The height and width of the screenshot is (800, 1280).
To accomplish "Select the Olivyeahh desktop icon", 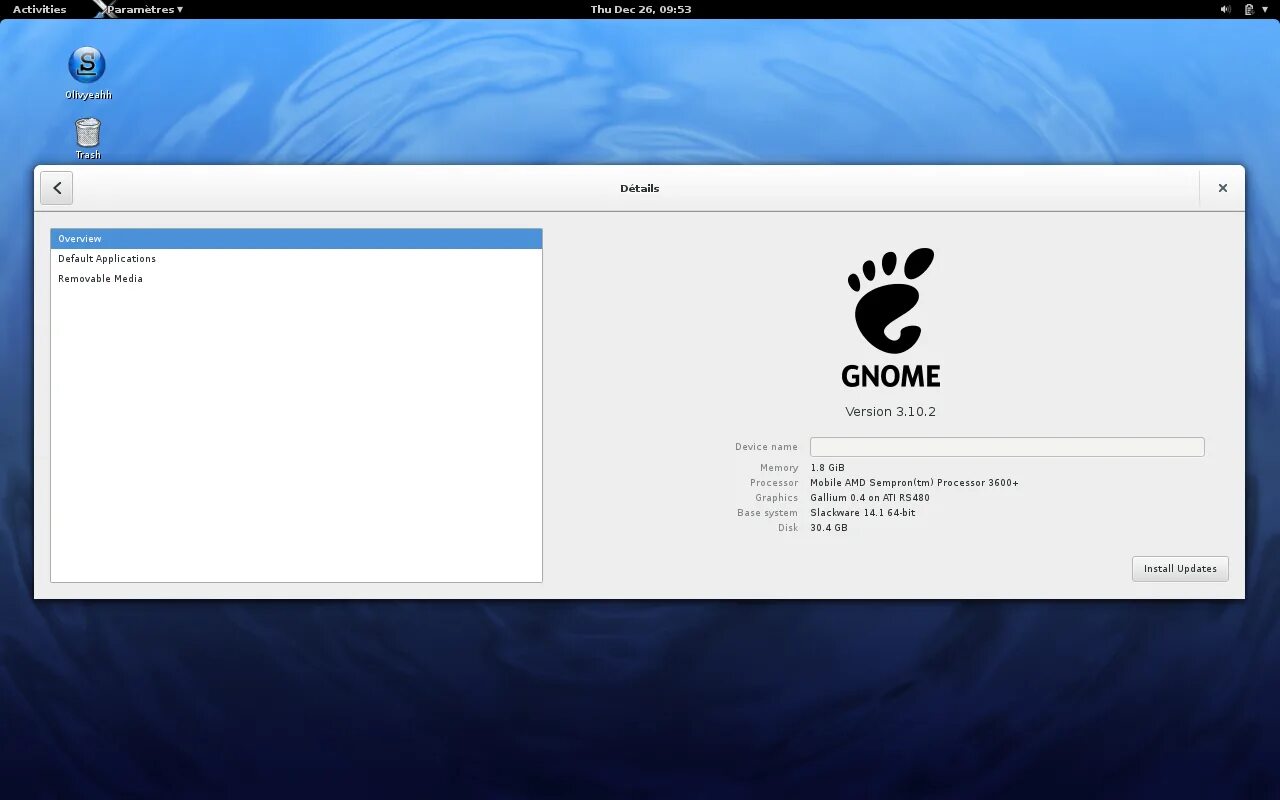I will [x=88, y=73].
